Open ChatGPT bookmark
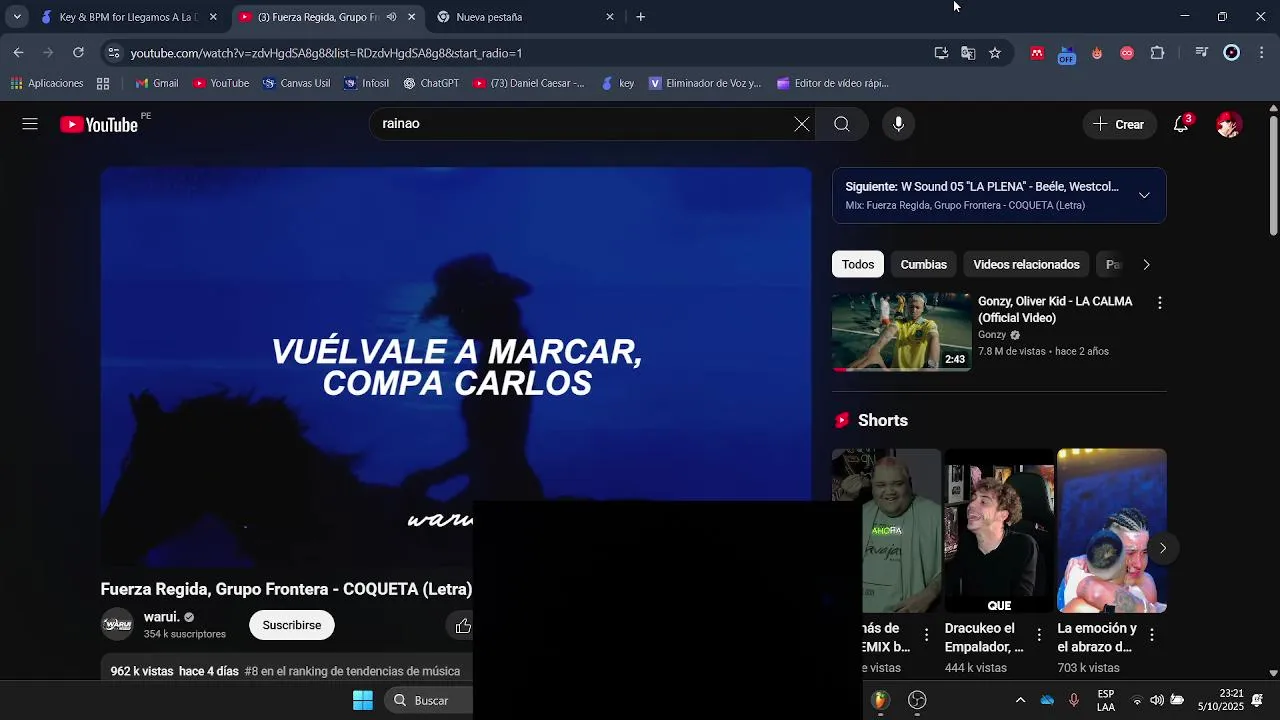Screen dimensions: 1280x720 coord(431,83)
